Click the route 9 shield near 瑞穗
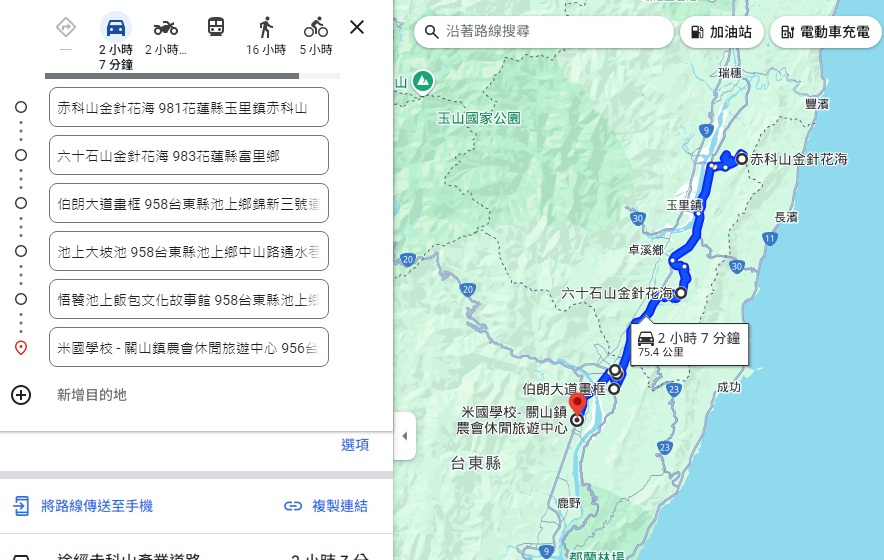Screen dimensions: 884x560 point(706,131)
